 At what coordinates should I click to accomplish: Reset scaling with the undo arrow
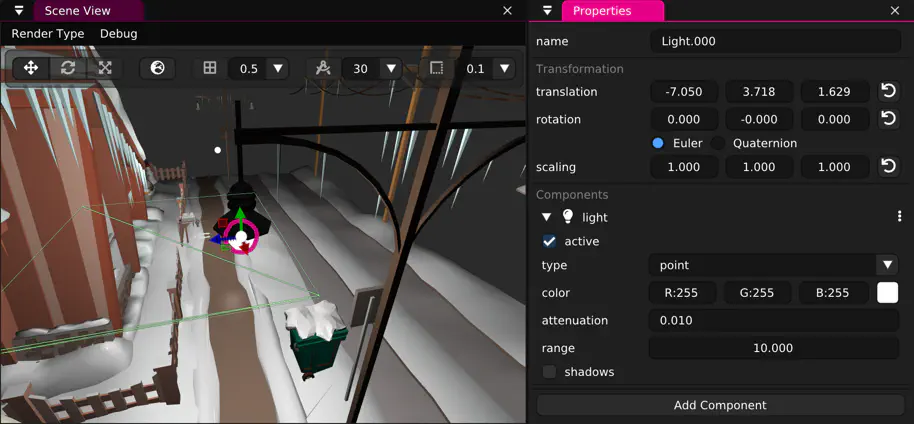[888, 167]
